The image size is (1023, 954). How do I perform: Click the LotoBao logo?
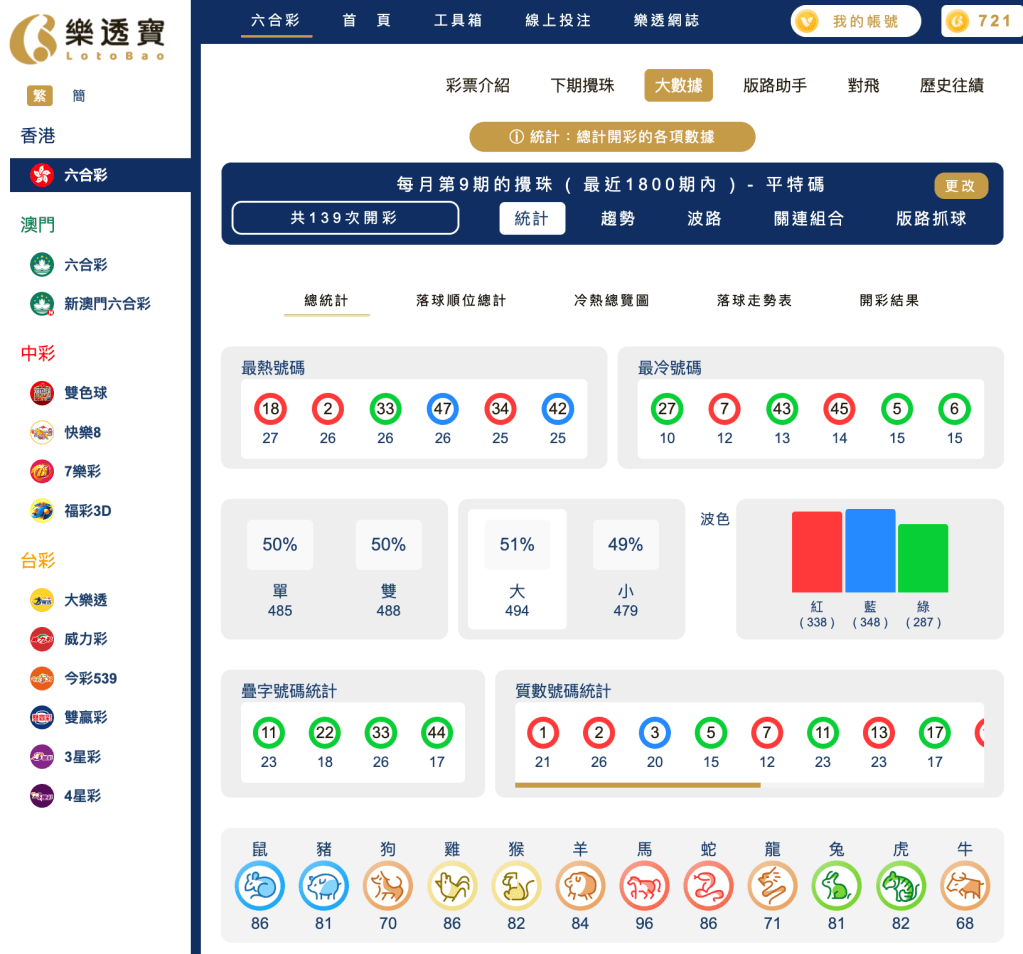(x=90, y=38)
